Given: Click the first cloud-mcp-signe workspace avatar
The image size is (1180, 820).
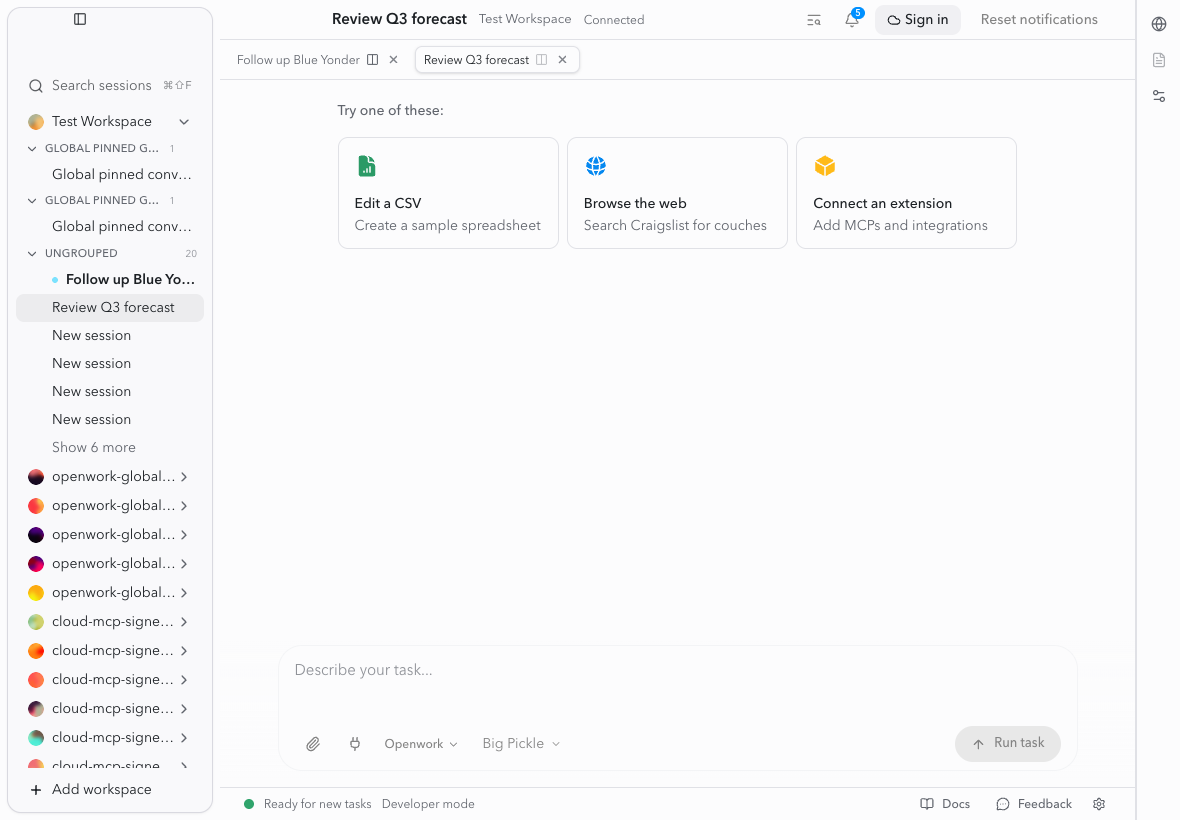Looking at the screenshot, I should [x=35, y=622].
